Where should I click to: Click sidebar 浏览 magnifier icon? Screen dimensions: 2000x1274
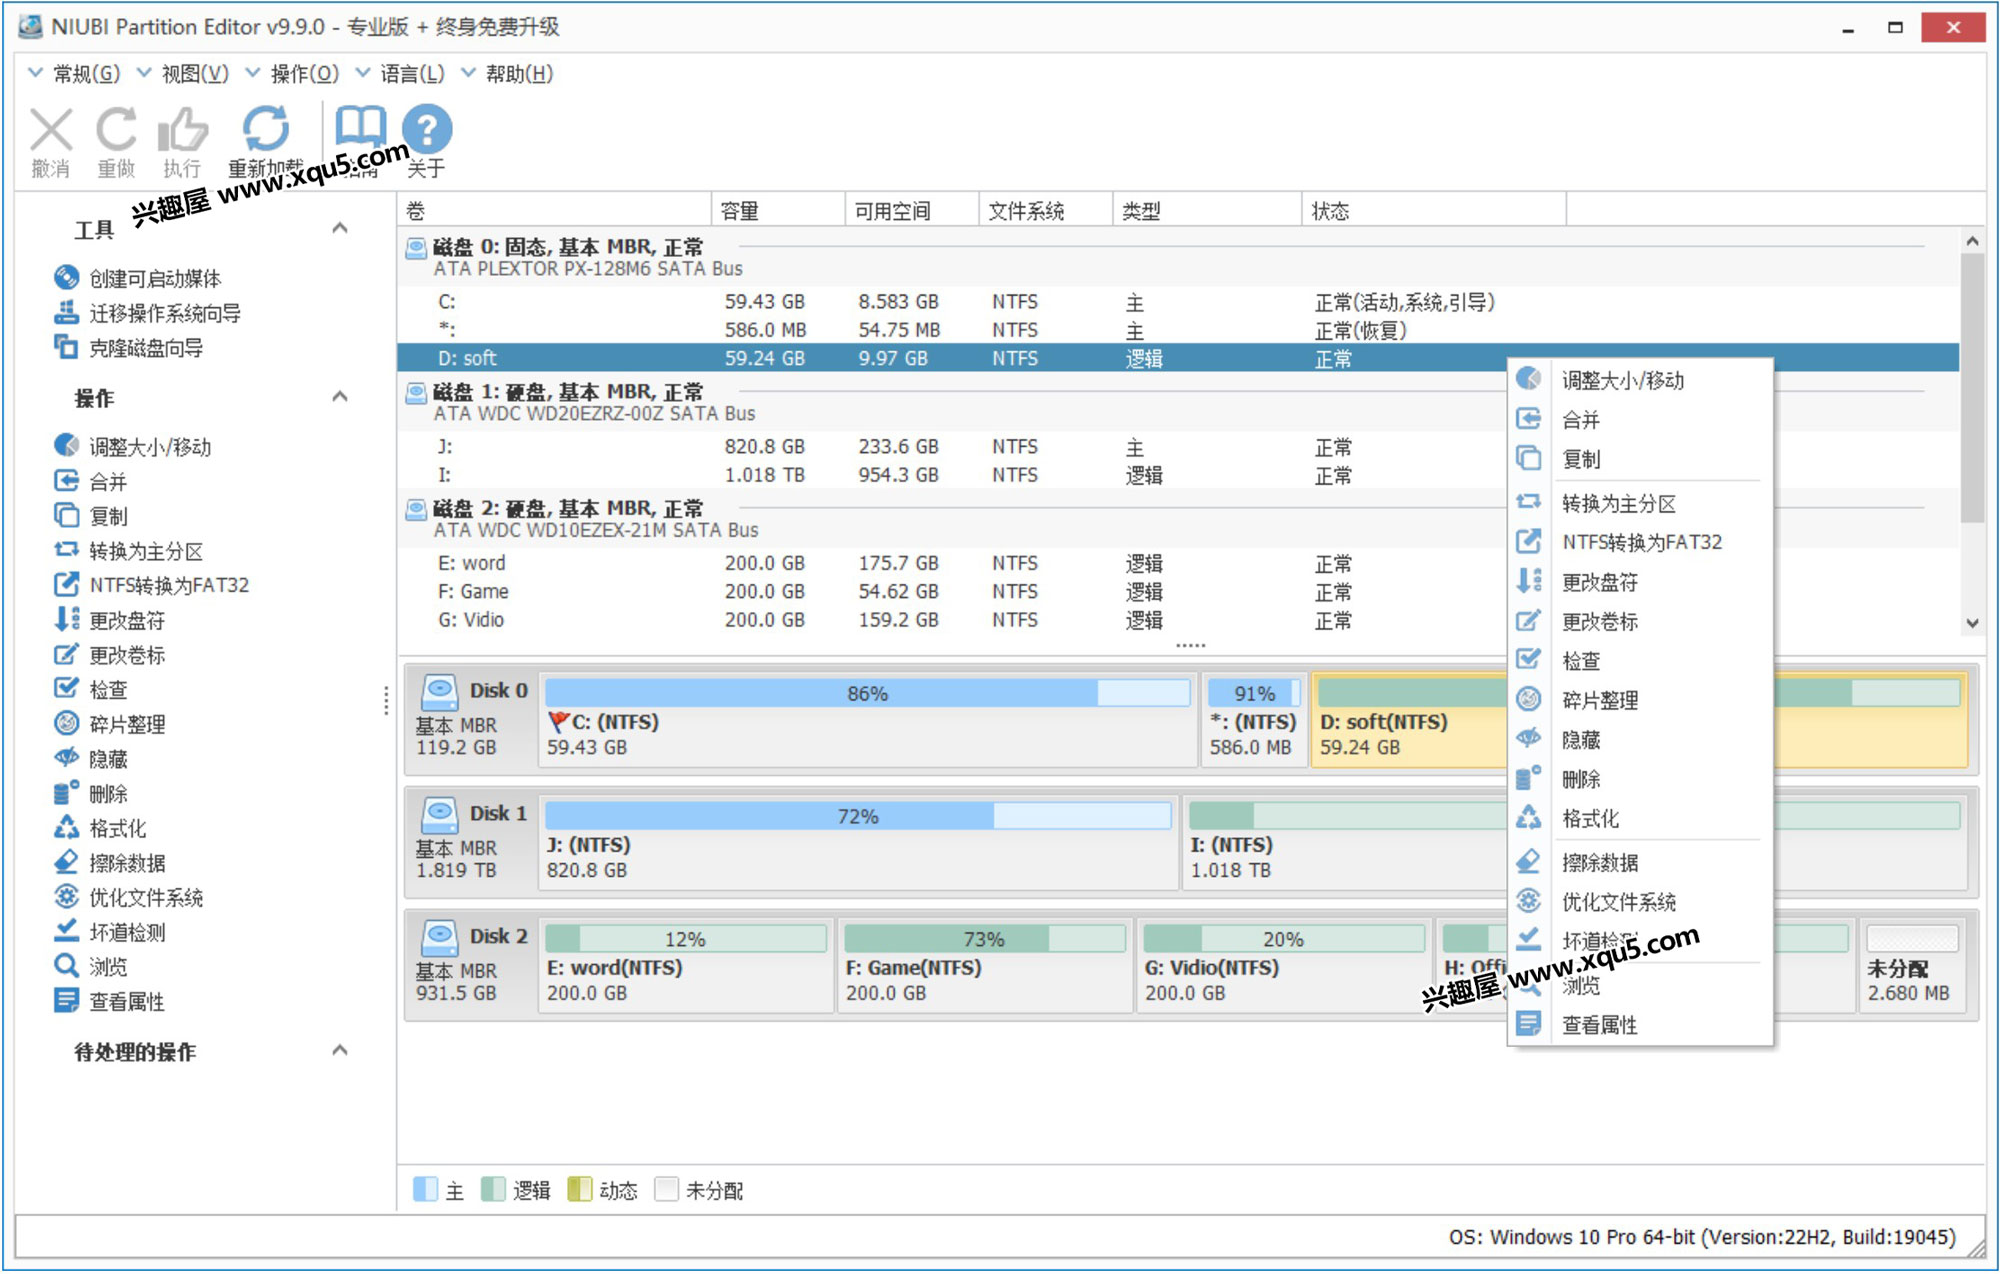coord(66,966)
